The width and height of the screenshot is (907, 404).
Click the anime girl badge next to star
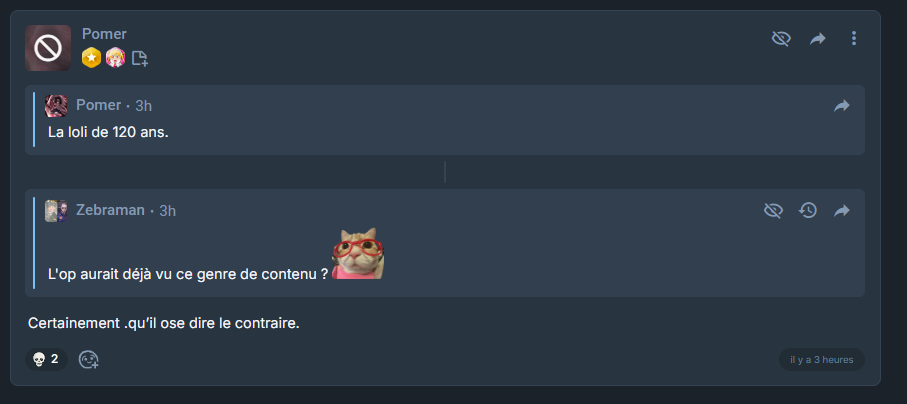[115, 58]
